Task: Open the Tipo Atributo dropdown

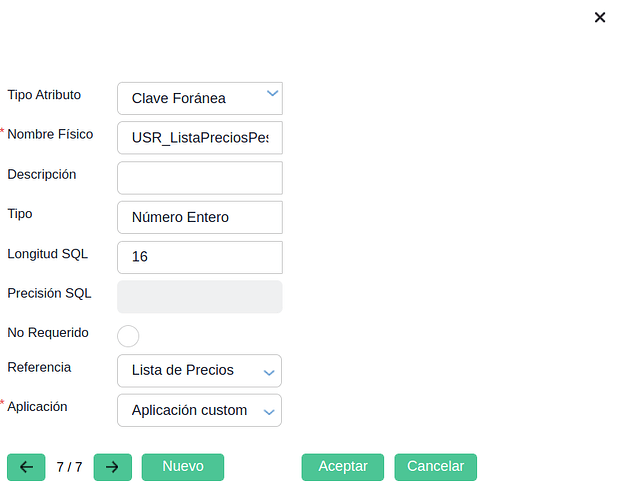Action: click(x=200, y=98)
